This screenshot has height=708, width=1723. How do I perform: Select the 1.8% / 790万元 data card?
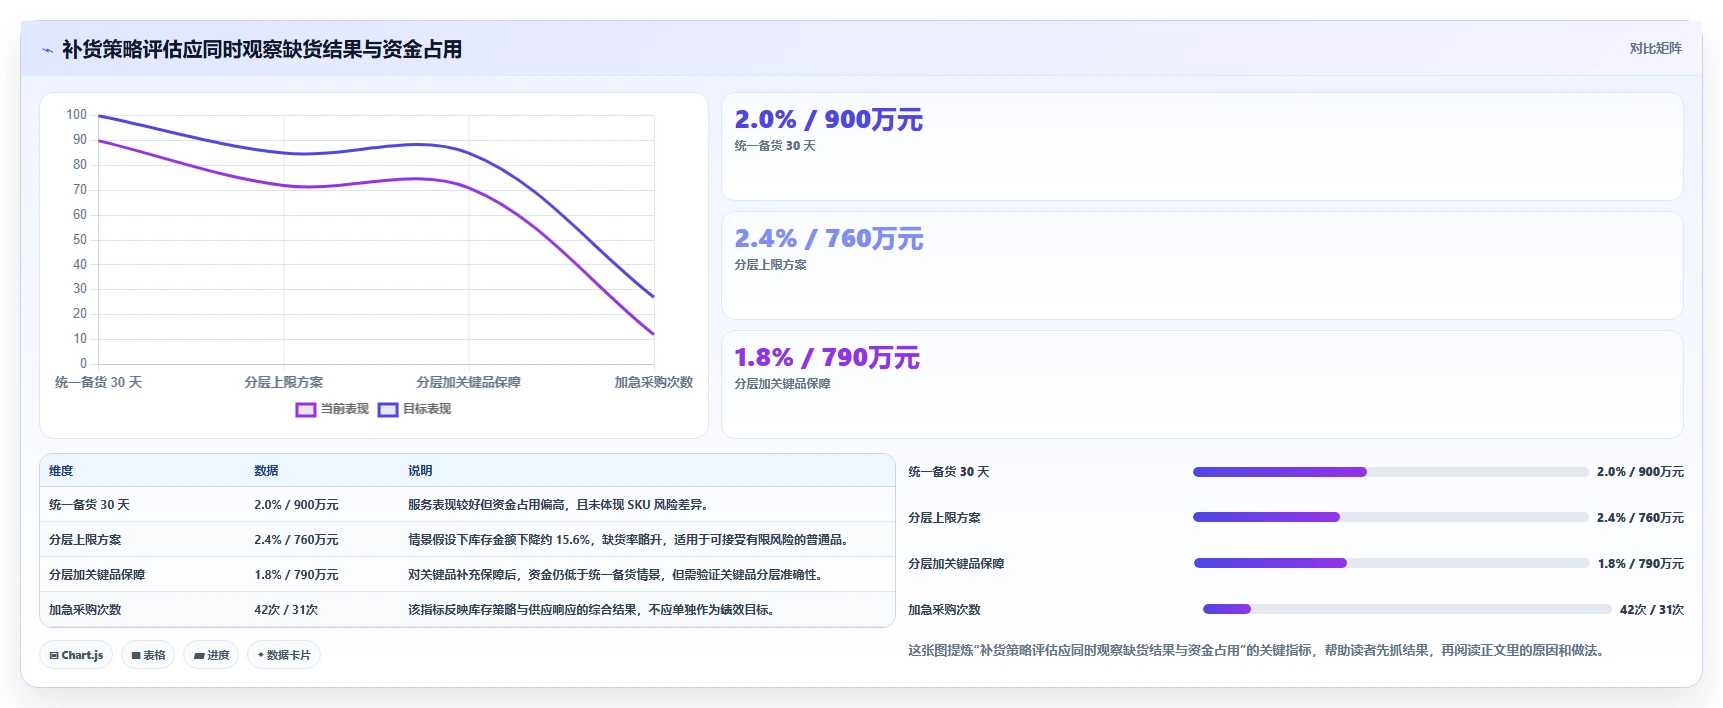[1202, 385]
